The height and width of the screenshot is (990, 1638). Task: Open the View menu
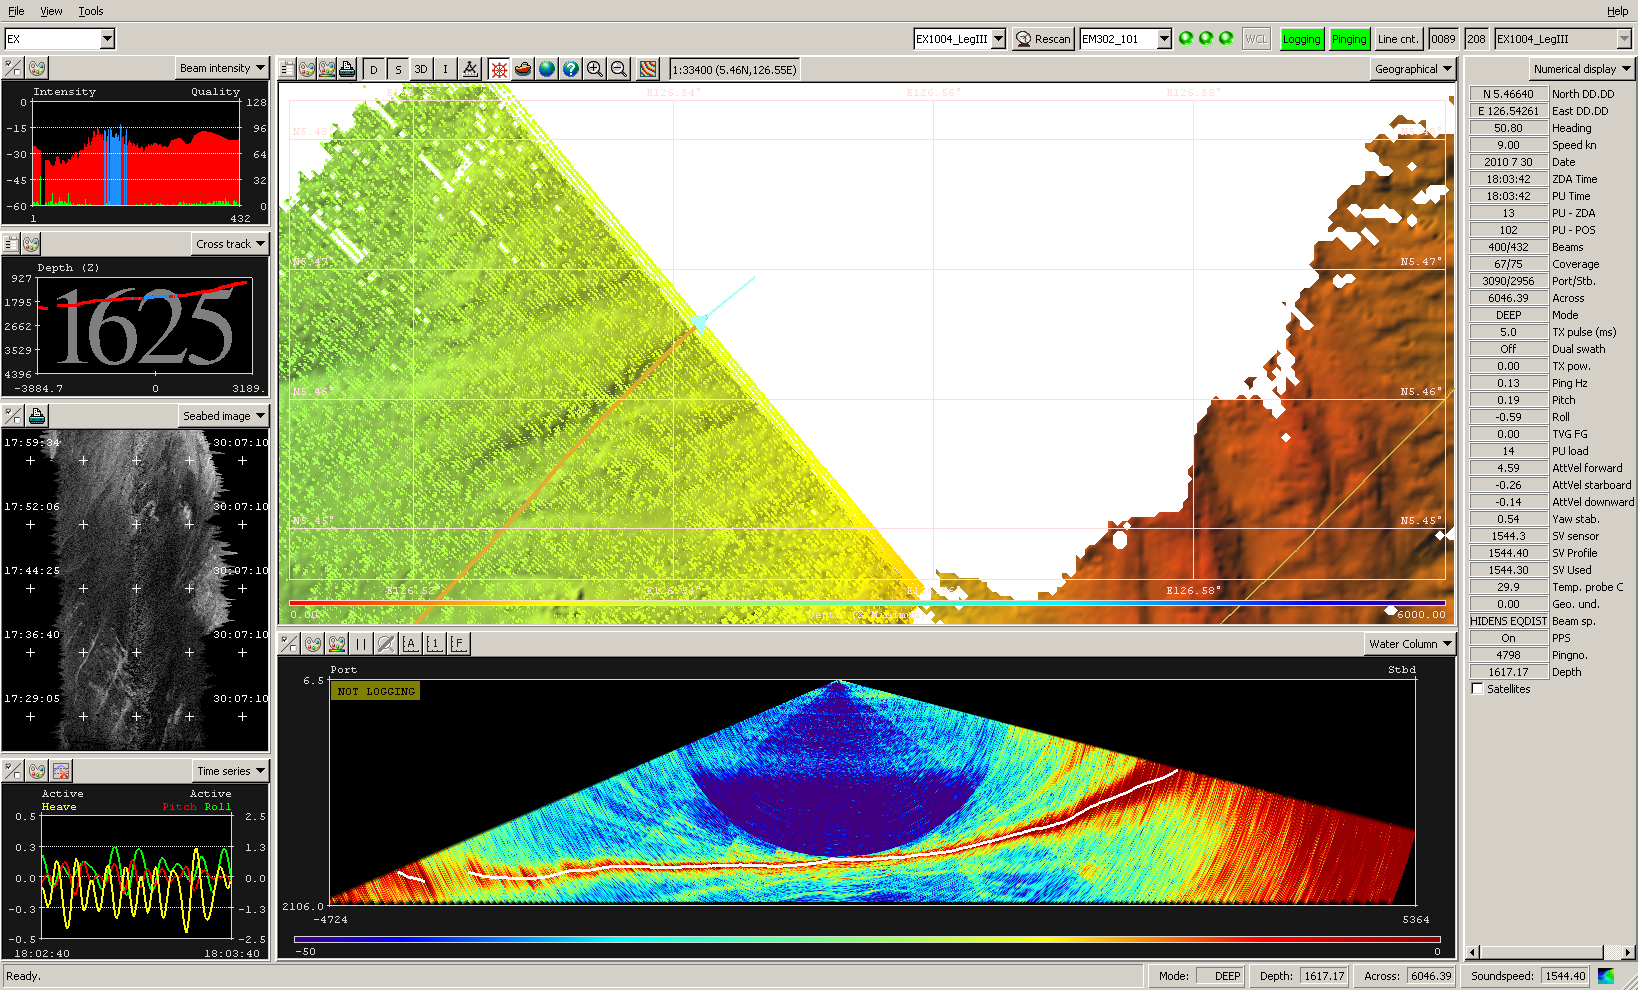(x=51, y=11)
